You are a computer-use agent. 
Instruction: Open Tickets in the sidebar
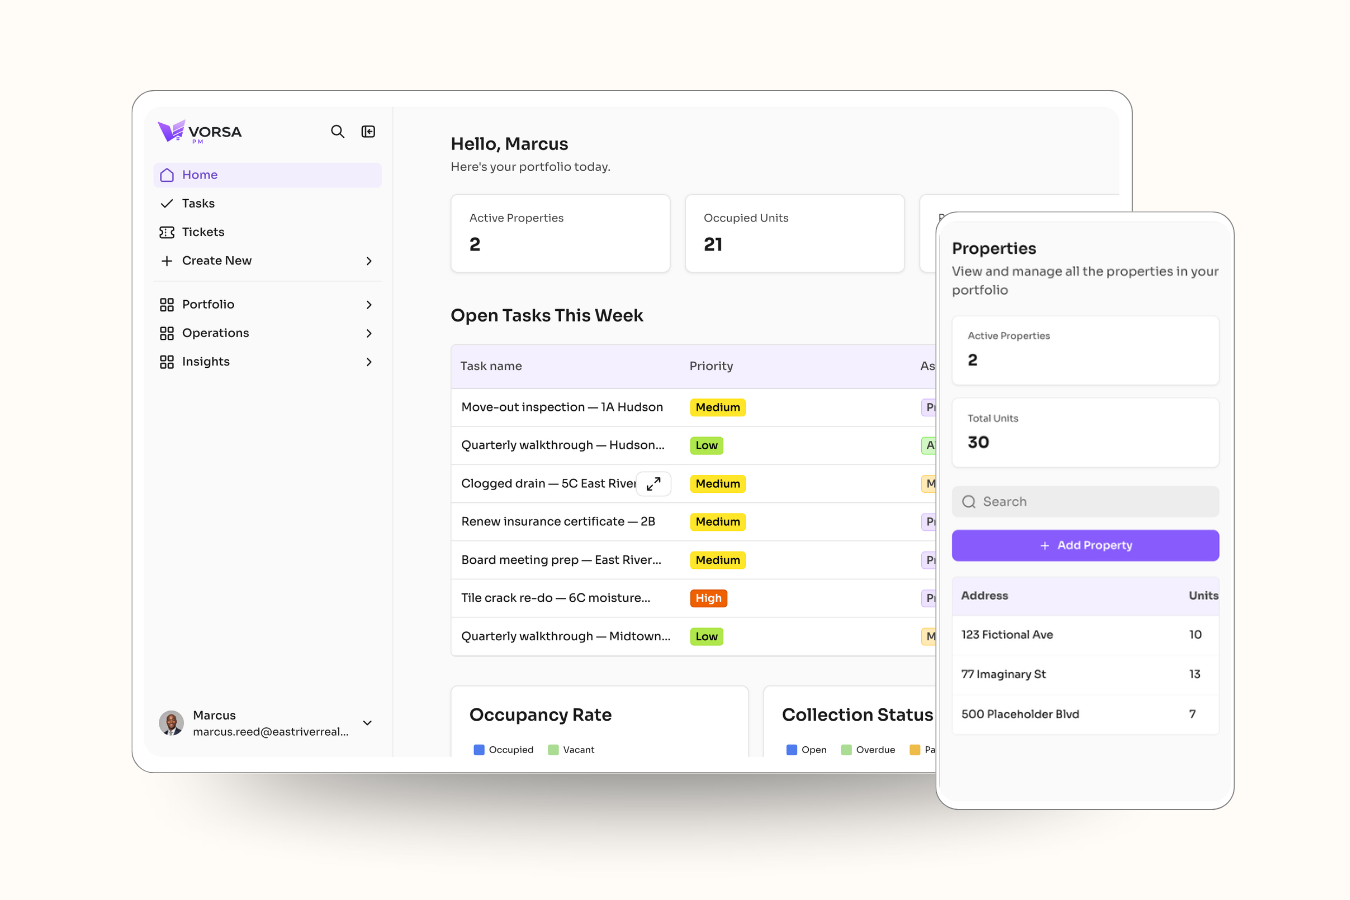click(268, 232)
